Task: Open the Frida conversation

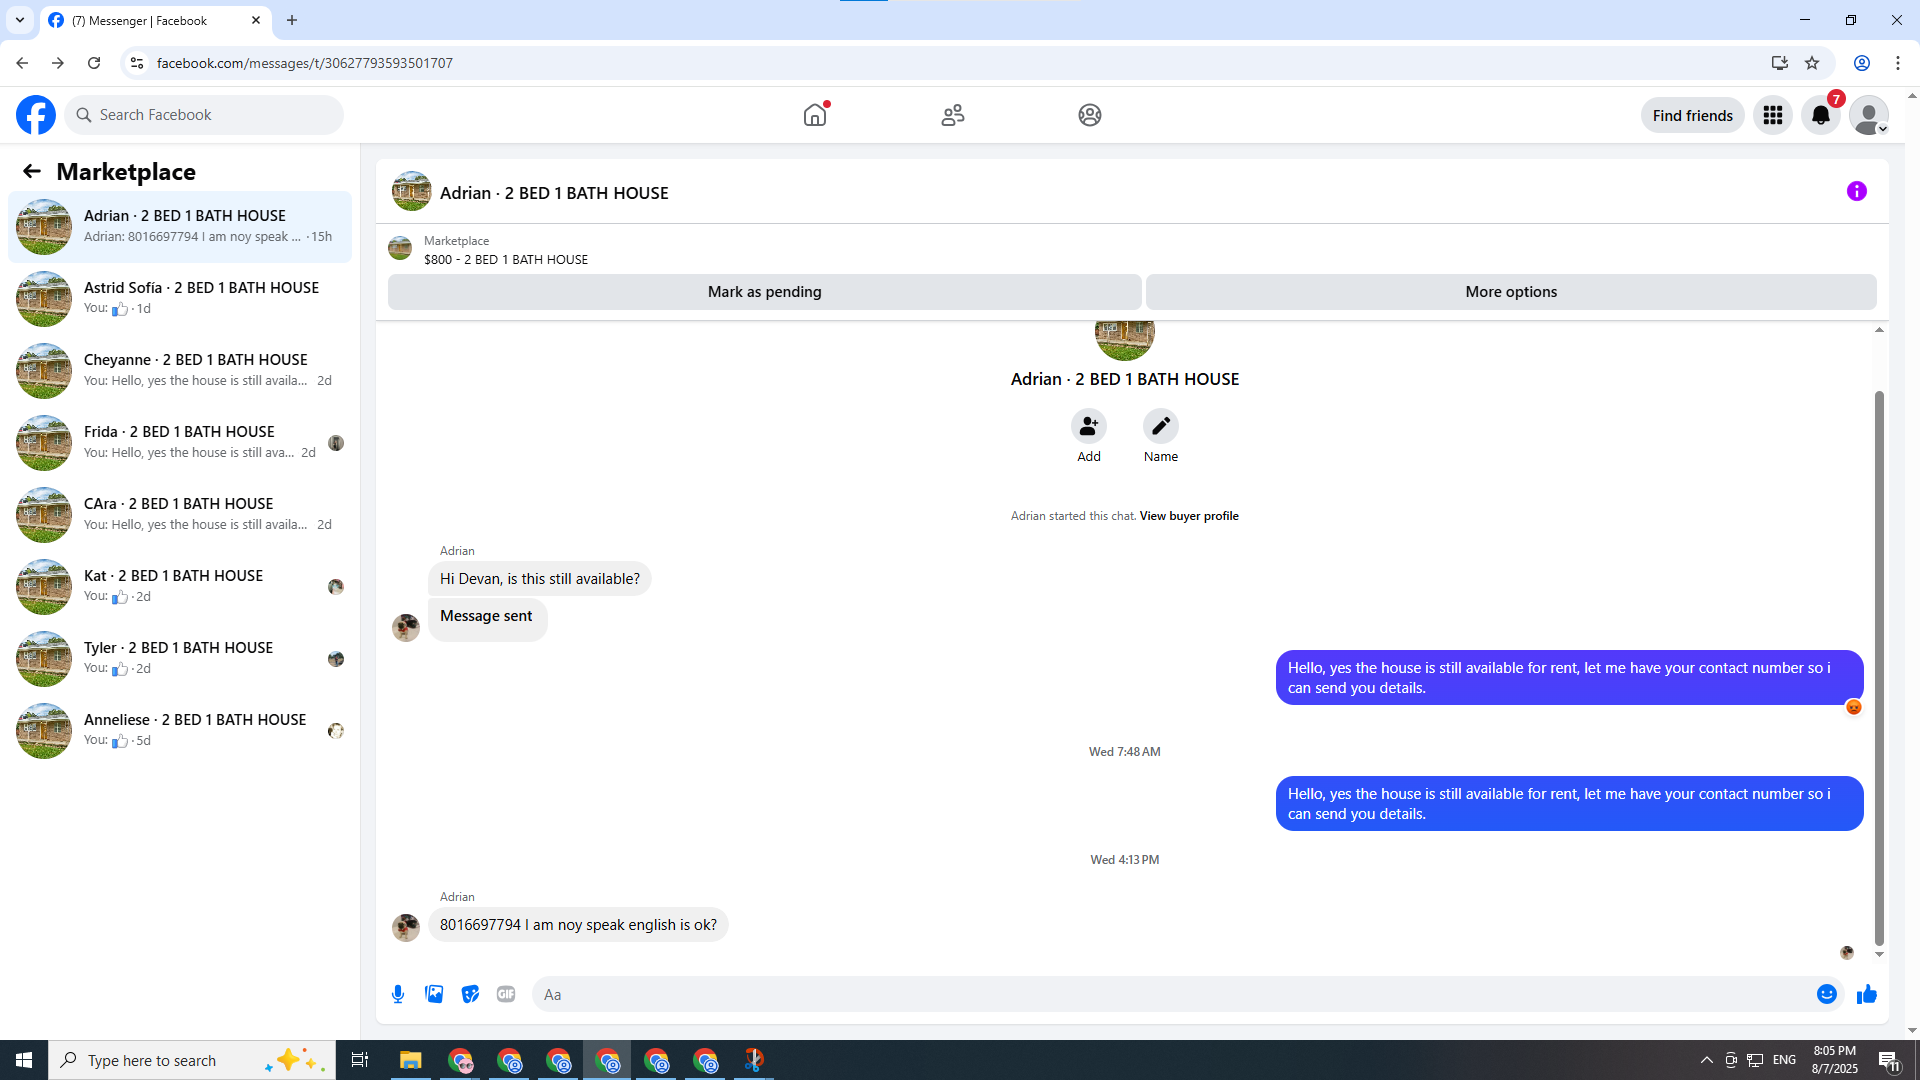Action: 180,443
